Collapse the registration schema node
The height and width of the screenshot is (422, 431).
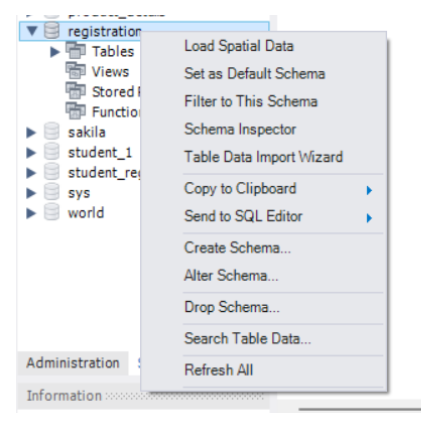point(32,31)
